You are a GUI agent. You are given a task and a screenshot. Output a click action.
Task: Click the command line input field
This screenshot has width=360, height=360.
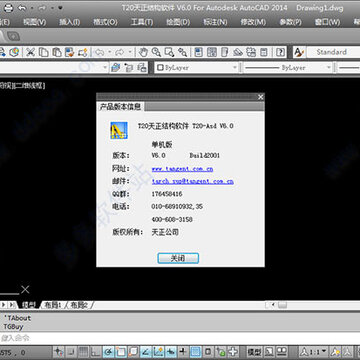[x=180, y=338]
